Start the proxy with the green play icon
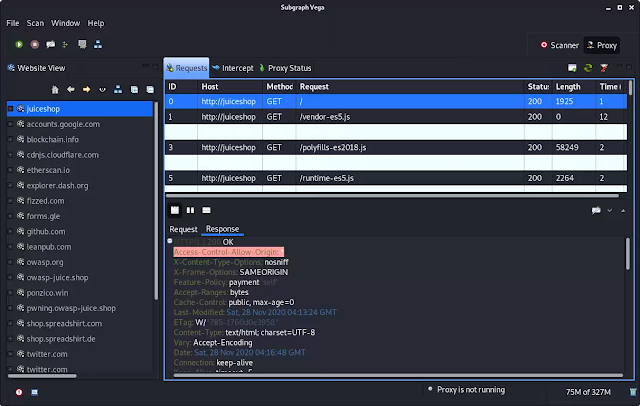This screenshot has height=406, width=640. pos(19,44)
